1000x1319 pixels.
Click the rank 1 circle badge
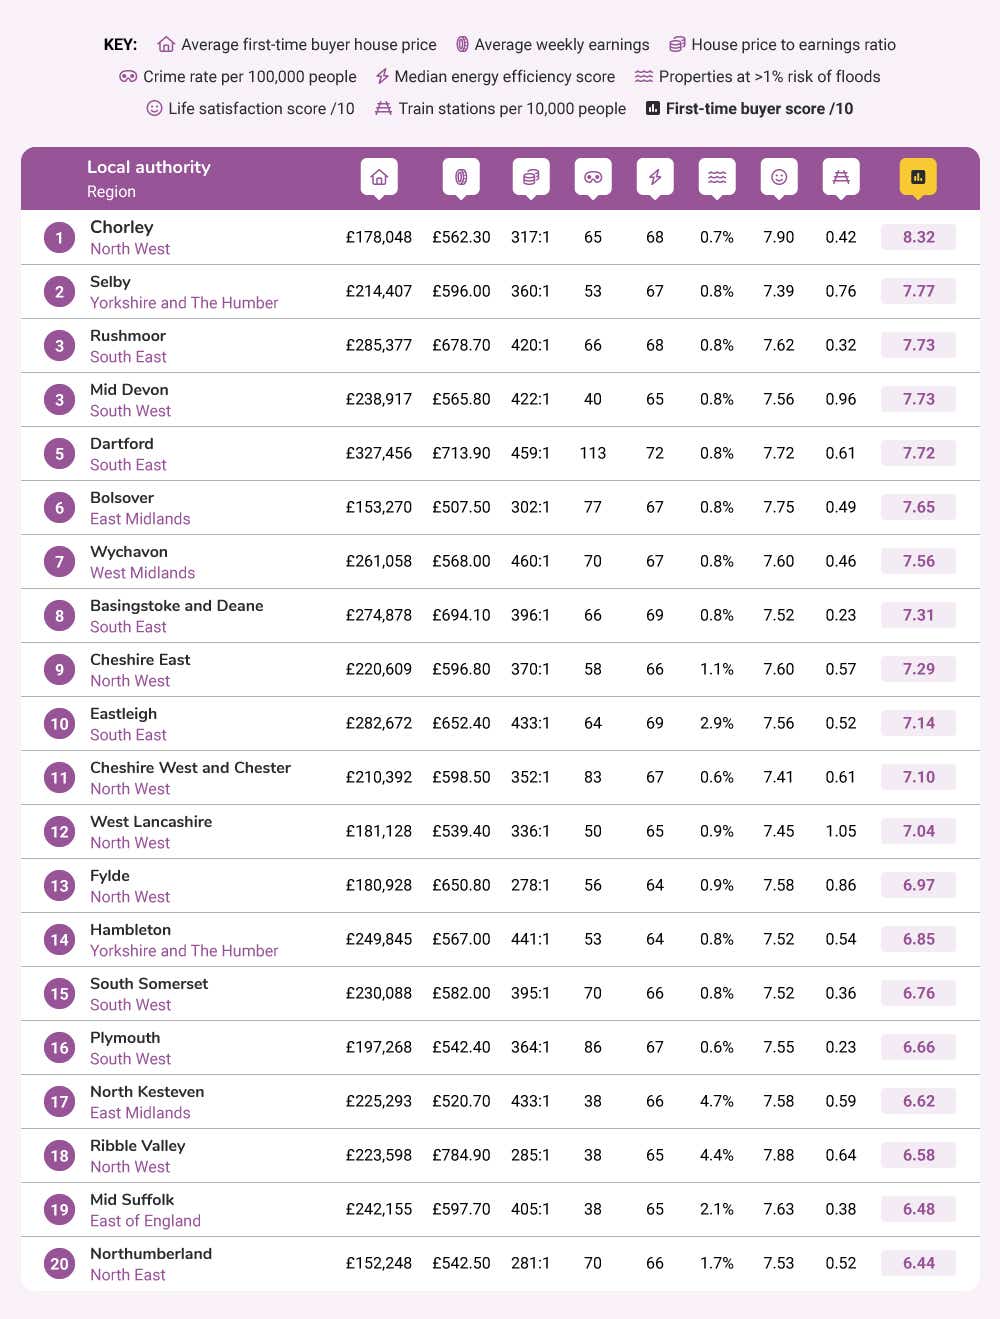pos(59,237)
